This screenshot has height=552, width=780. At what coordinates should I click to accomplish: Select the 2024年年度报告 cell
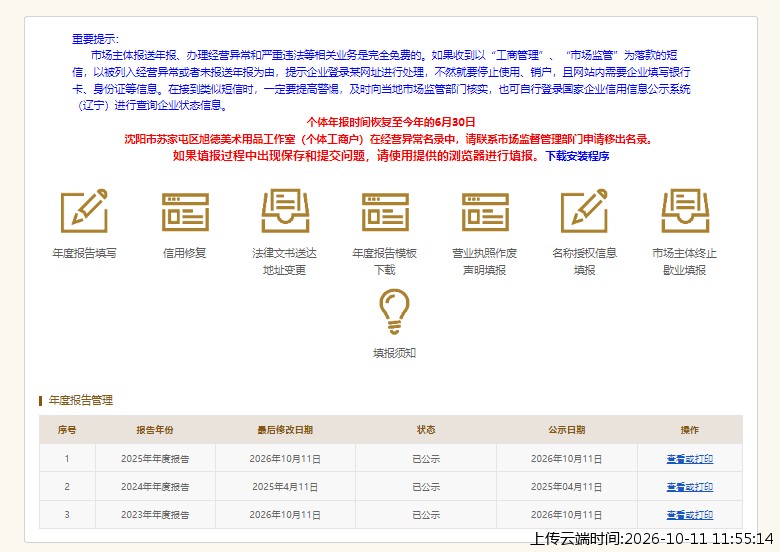tap(155, 486)
